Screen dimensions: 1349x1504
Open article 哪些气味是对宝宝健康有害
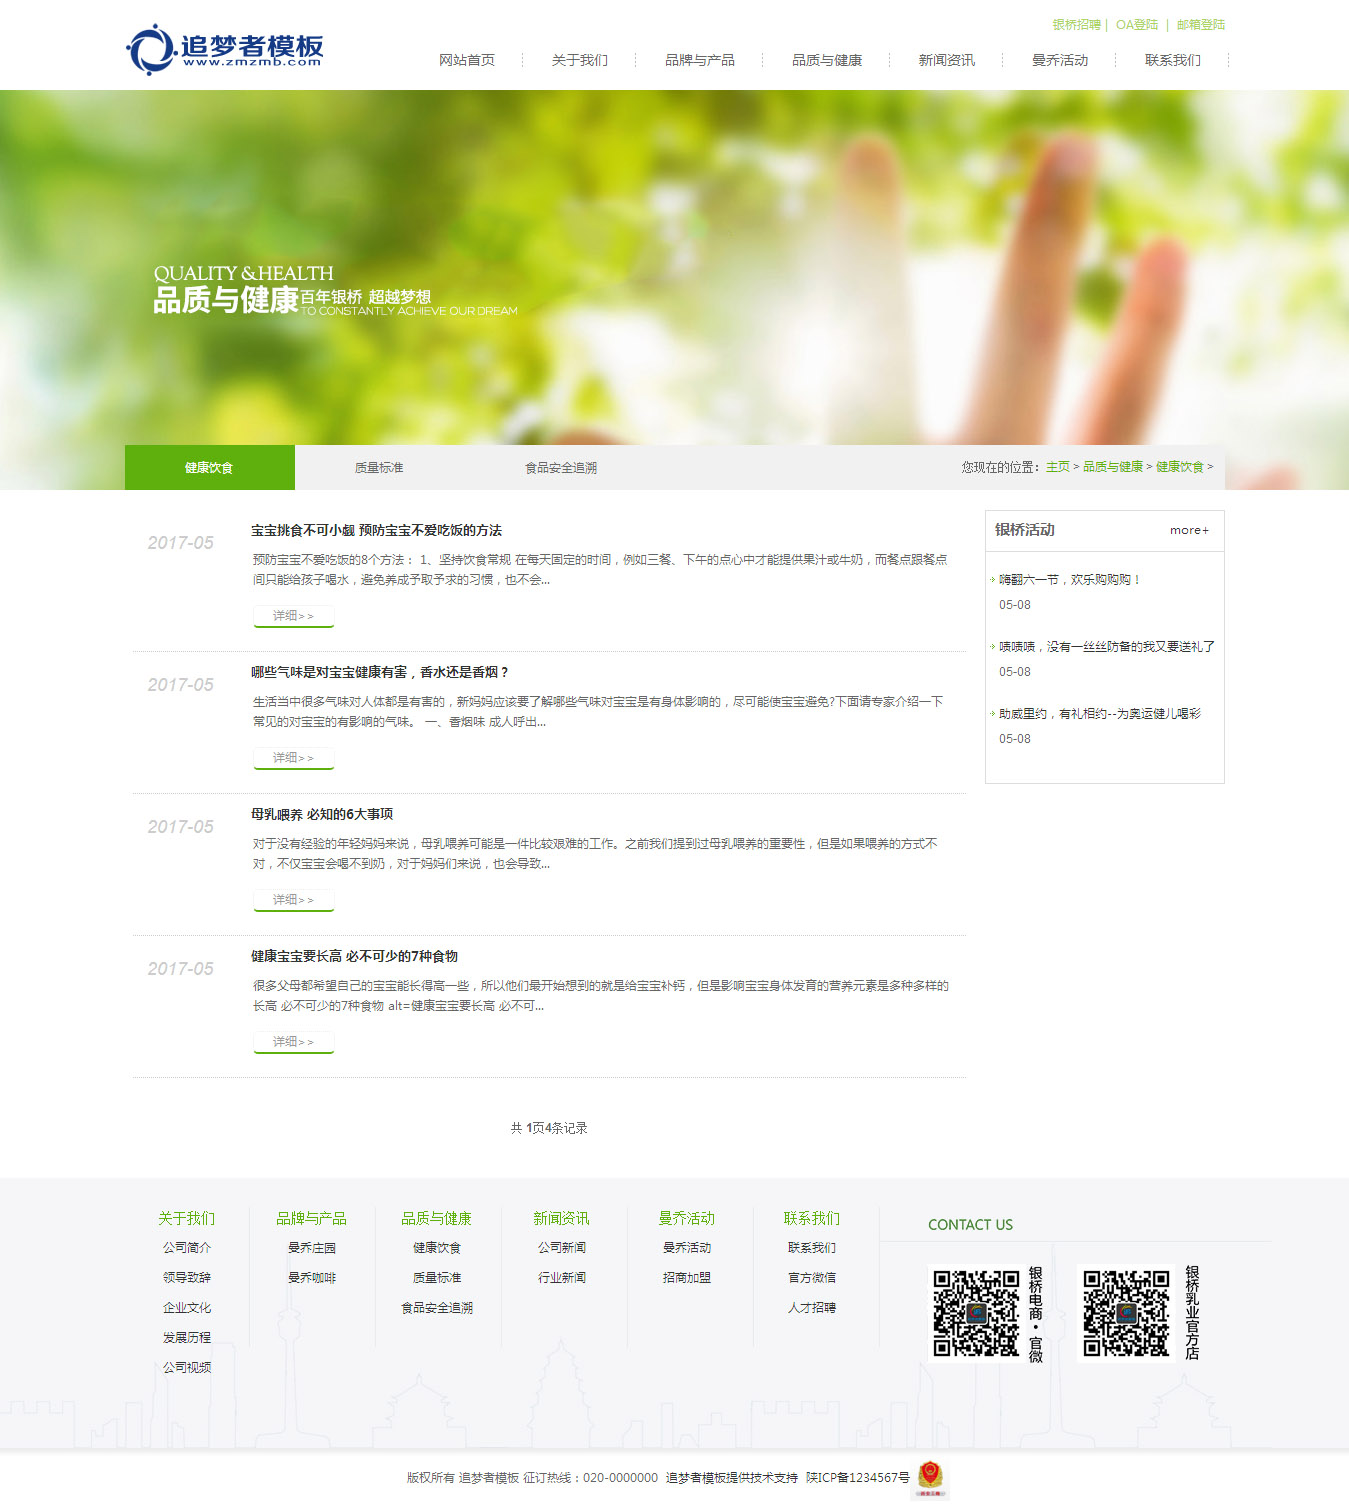(x=379, y=672)
